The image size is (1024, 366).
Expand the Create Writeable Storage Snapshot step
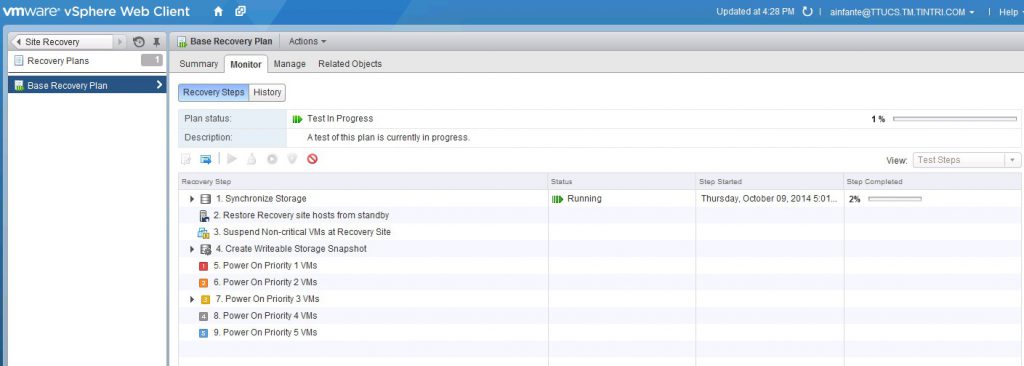coord(192,249)
